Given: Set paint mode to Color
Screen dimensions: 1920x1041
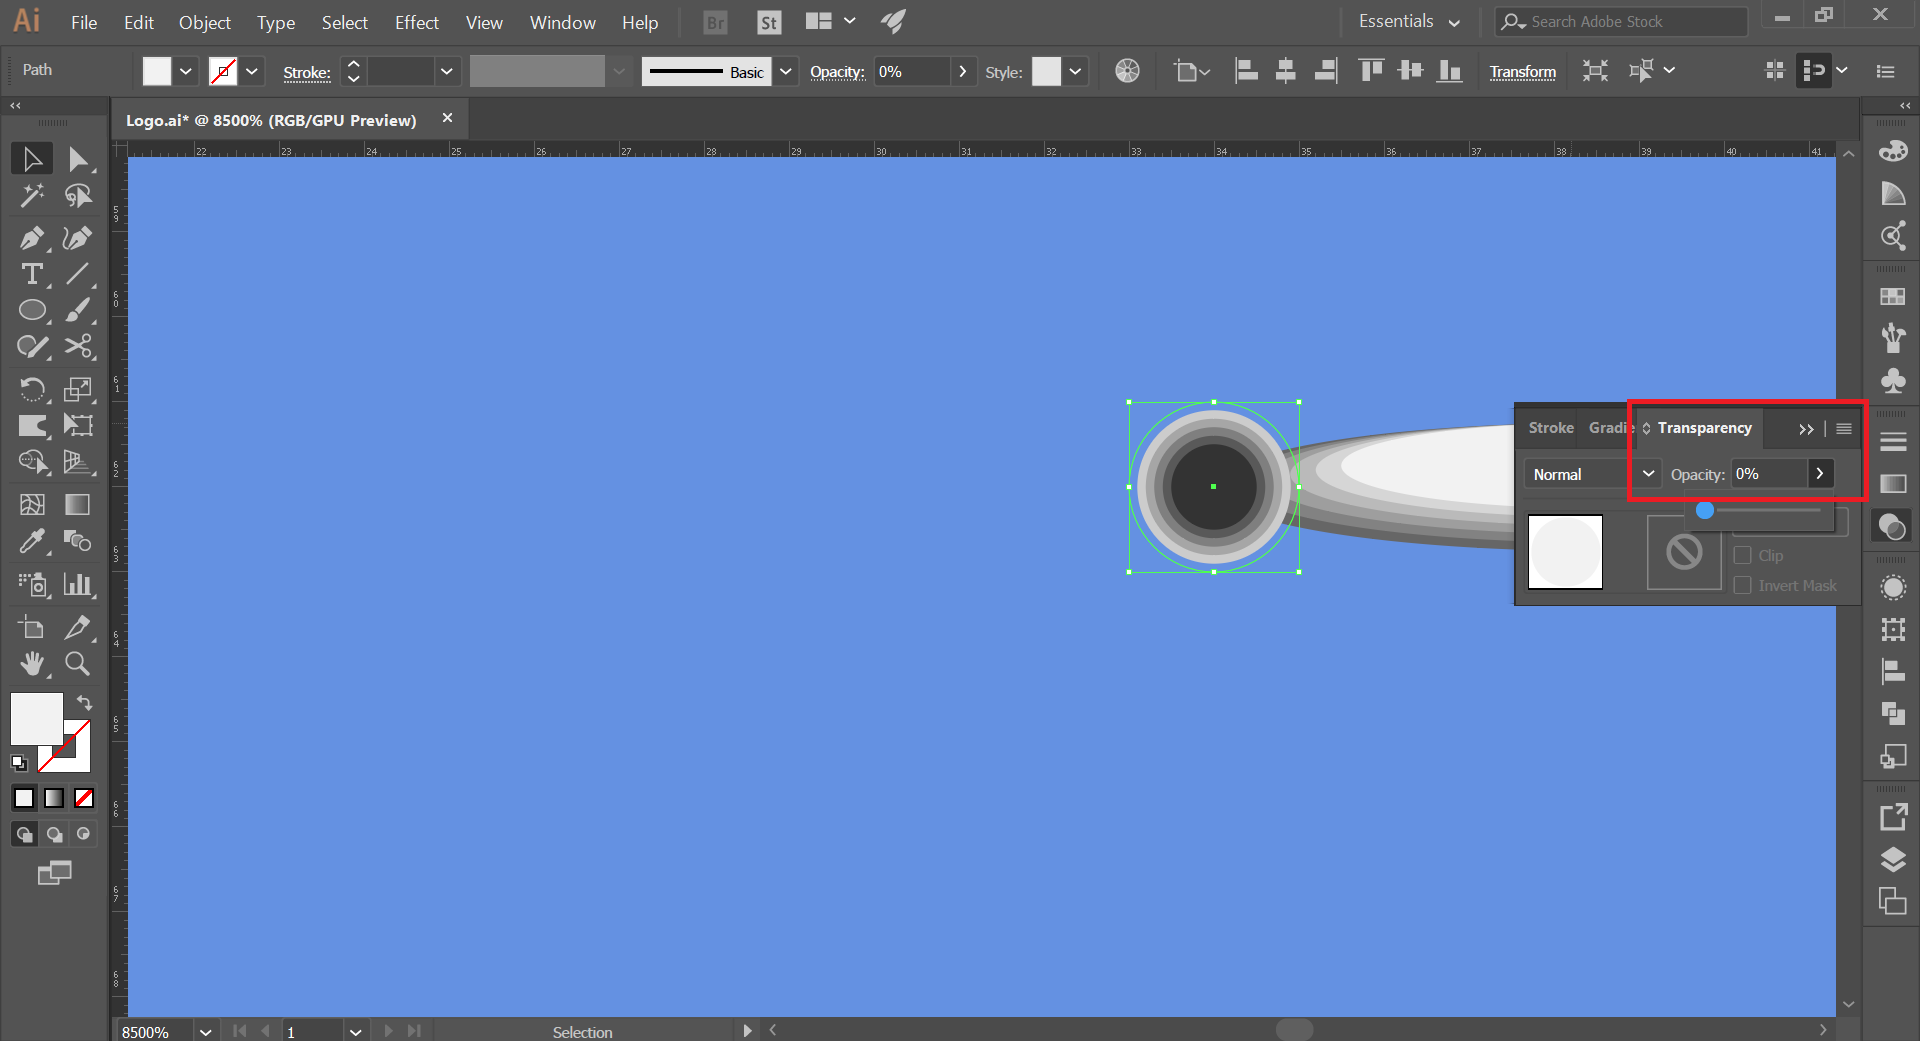Looking at the screenshot, I should (24, 797).
